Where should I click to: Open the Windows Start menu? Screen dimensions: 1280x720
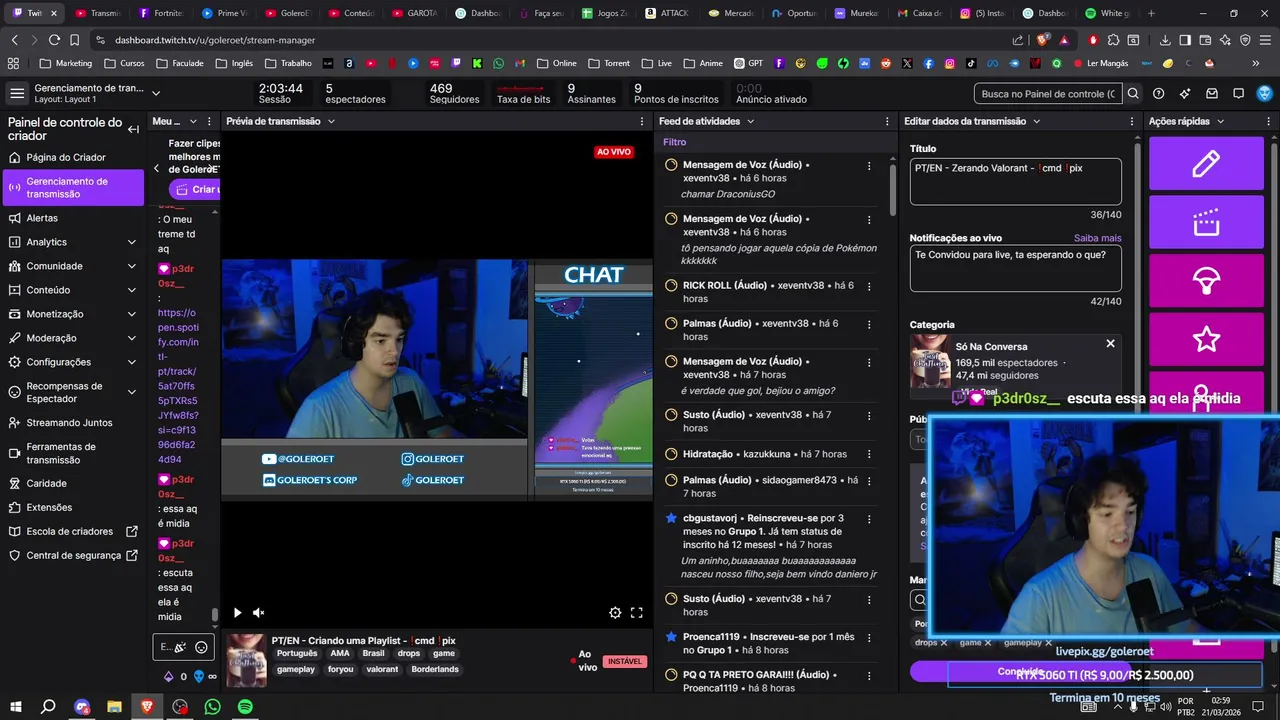tap(16, 707)
